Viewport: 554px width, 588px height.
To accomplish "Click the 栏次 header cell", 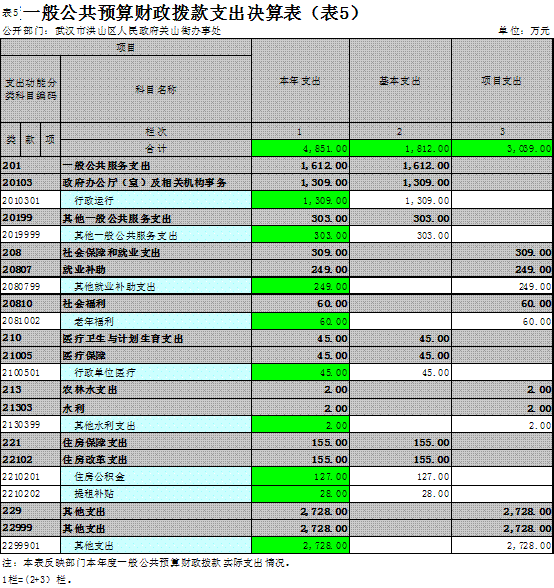I will (x=156, y=132).
